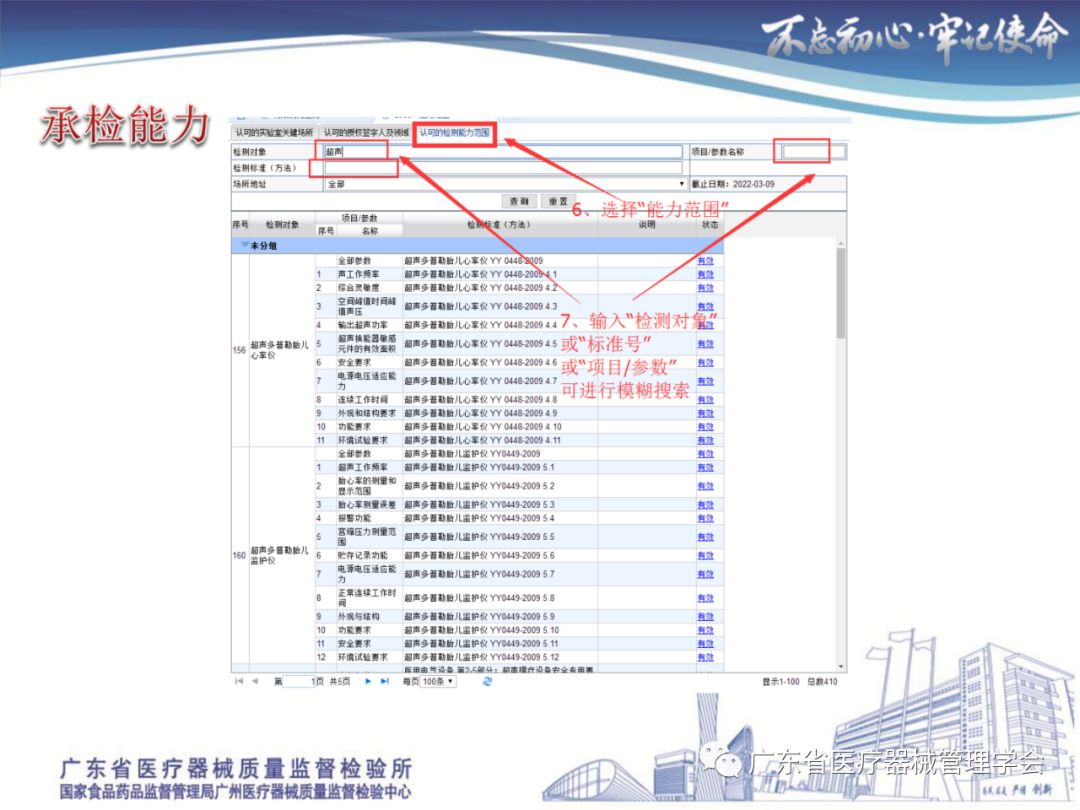Focus the 检测对象 input field

502,152
